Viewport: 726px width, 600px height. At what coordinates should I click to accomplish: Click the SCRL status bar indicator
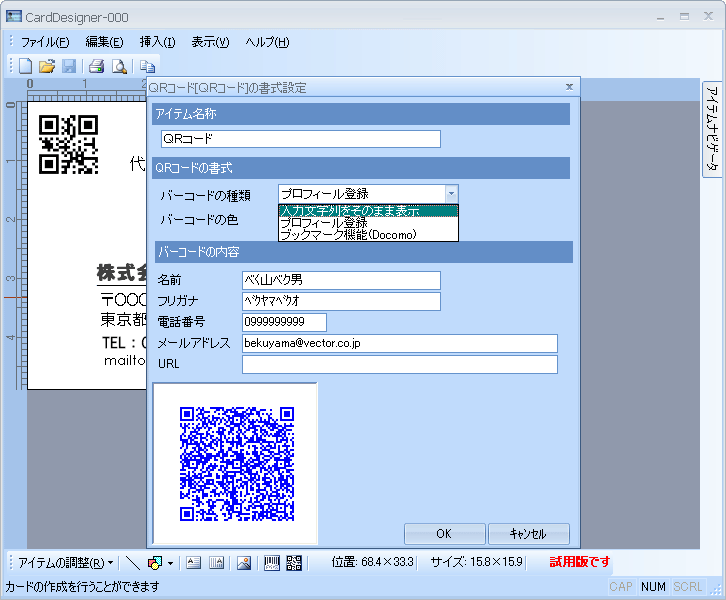(x=688, y=587)
